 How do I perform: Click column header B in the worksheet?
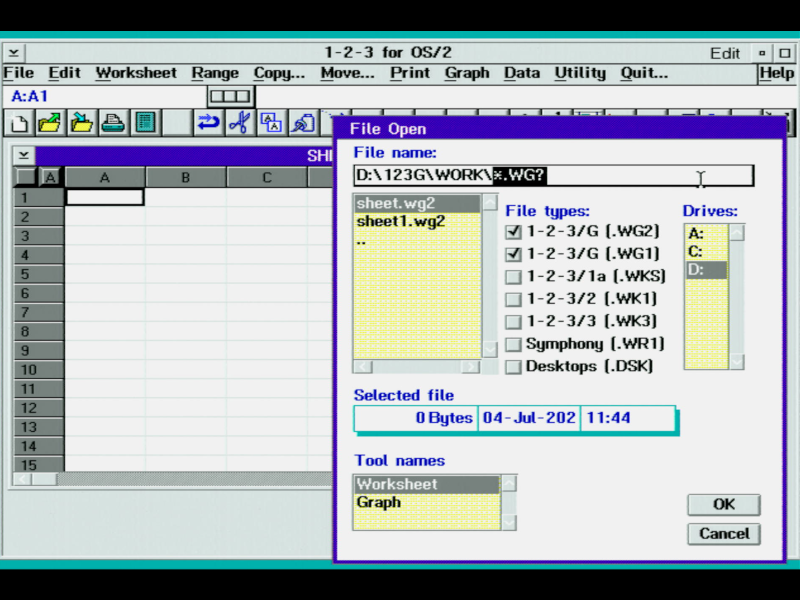tap(186, 178)
